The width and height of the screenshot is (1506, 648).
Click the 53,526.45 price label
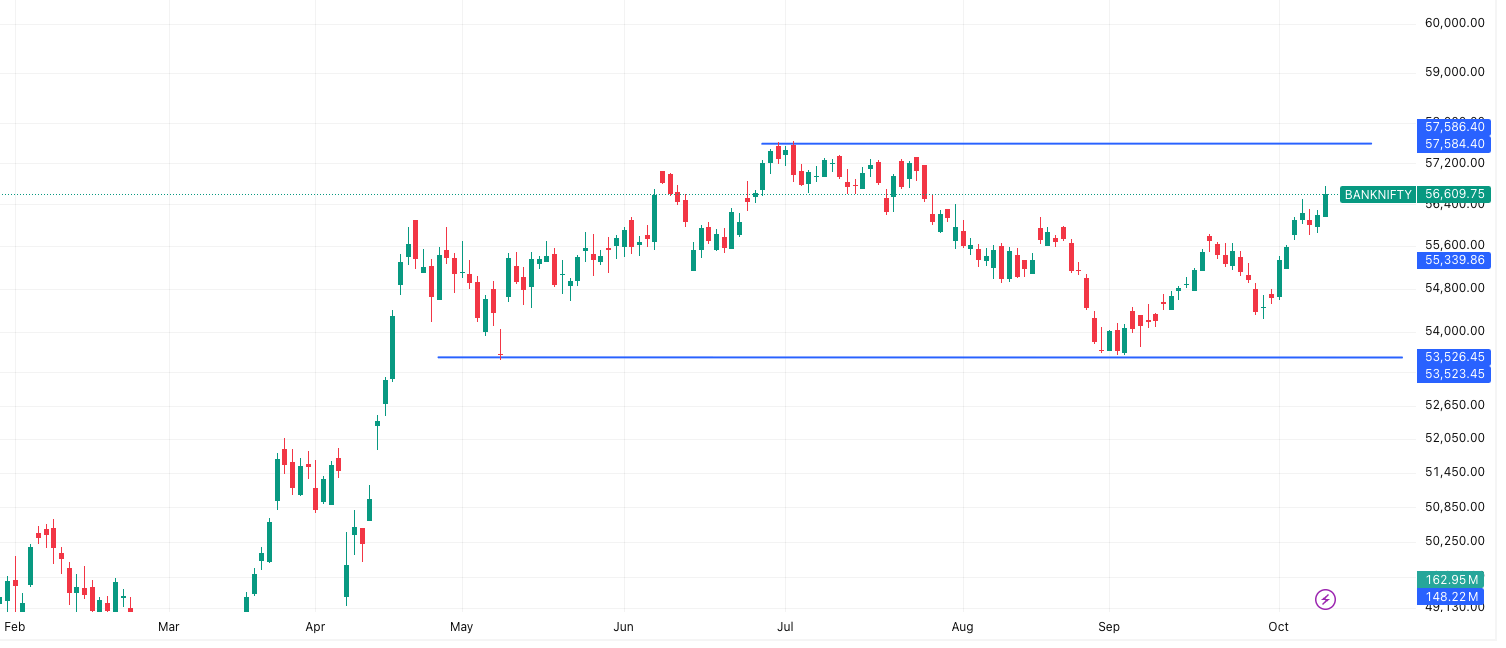1454,357
